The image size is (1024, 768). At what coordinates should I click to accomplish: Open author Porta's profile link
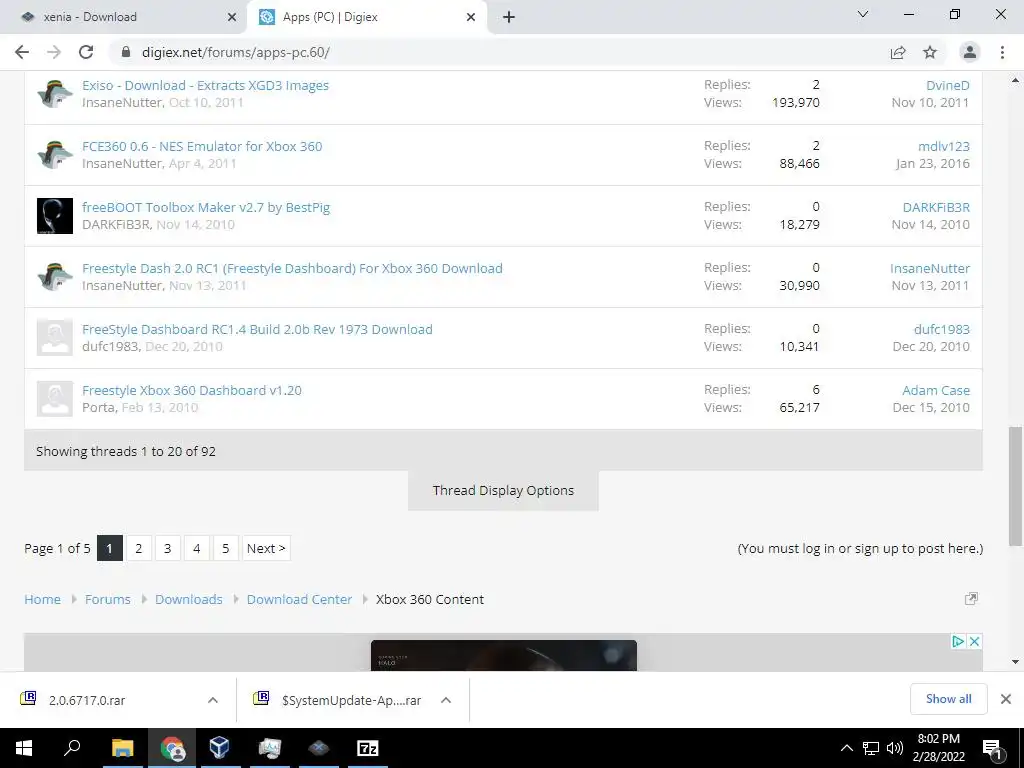(x=99, y=408)
